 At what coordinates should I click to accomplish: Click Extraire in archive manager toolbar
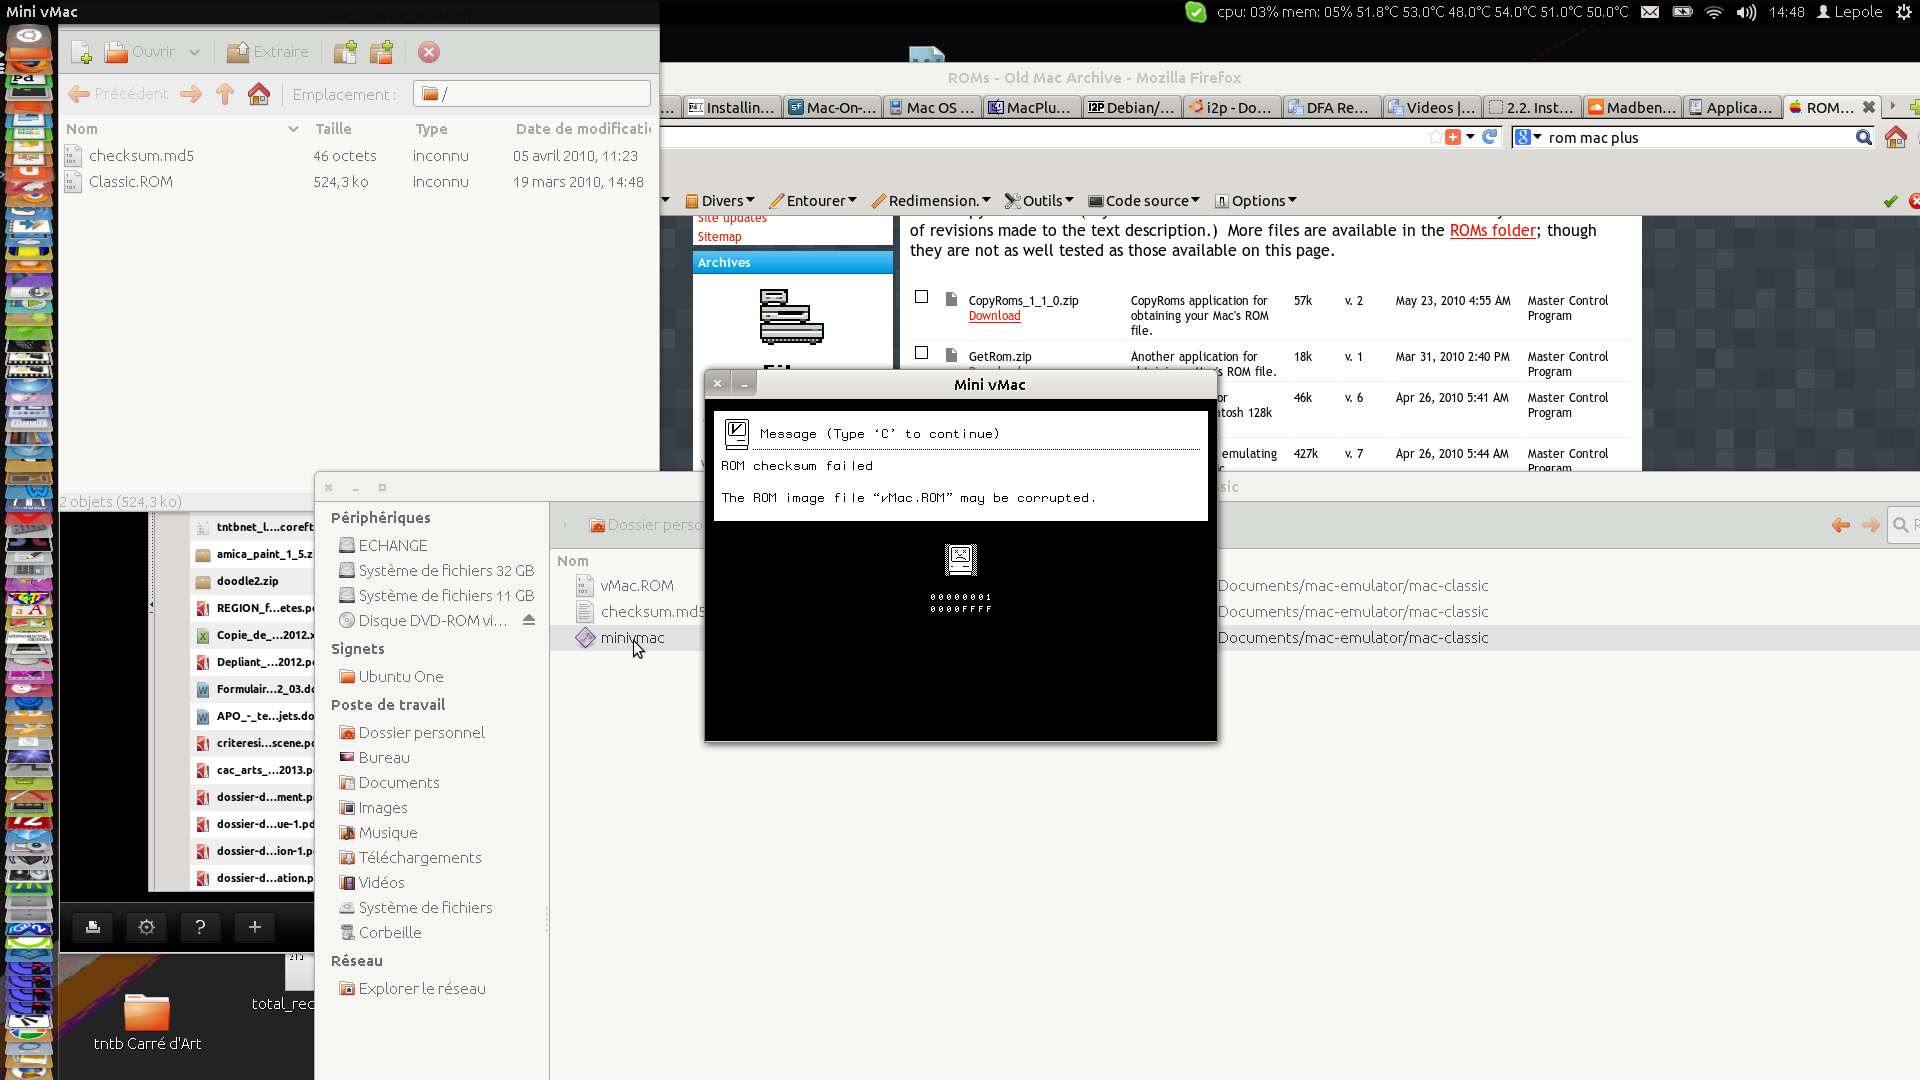tap(268, 52)
